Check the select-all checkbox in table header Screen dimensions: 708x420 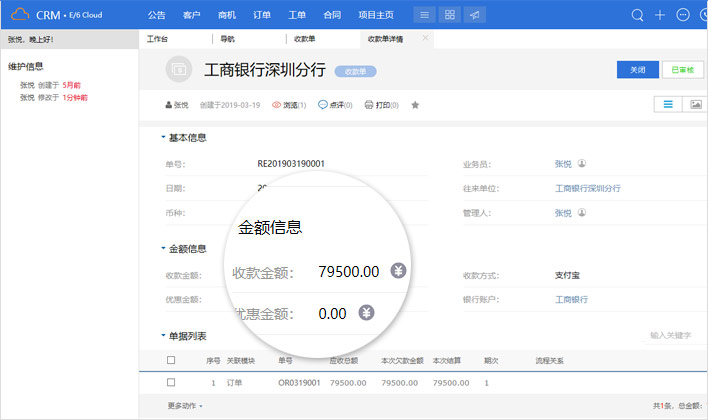click(x=171, y=360)
